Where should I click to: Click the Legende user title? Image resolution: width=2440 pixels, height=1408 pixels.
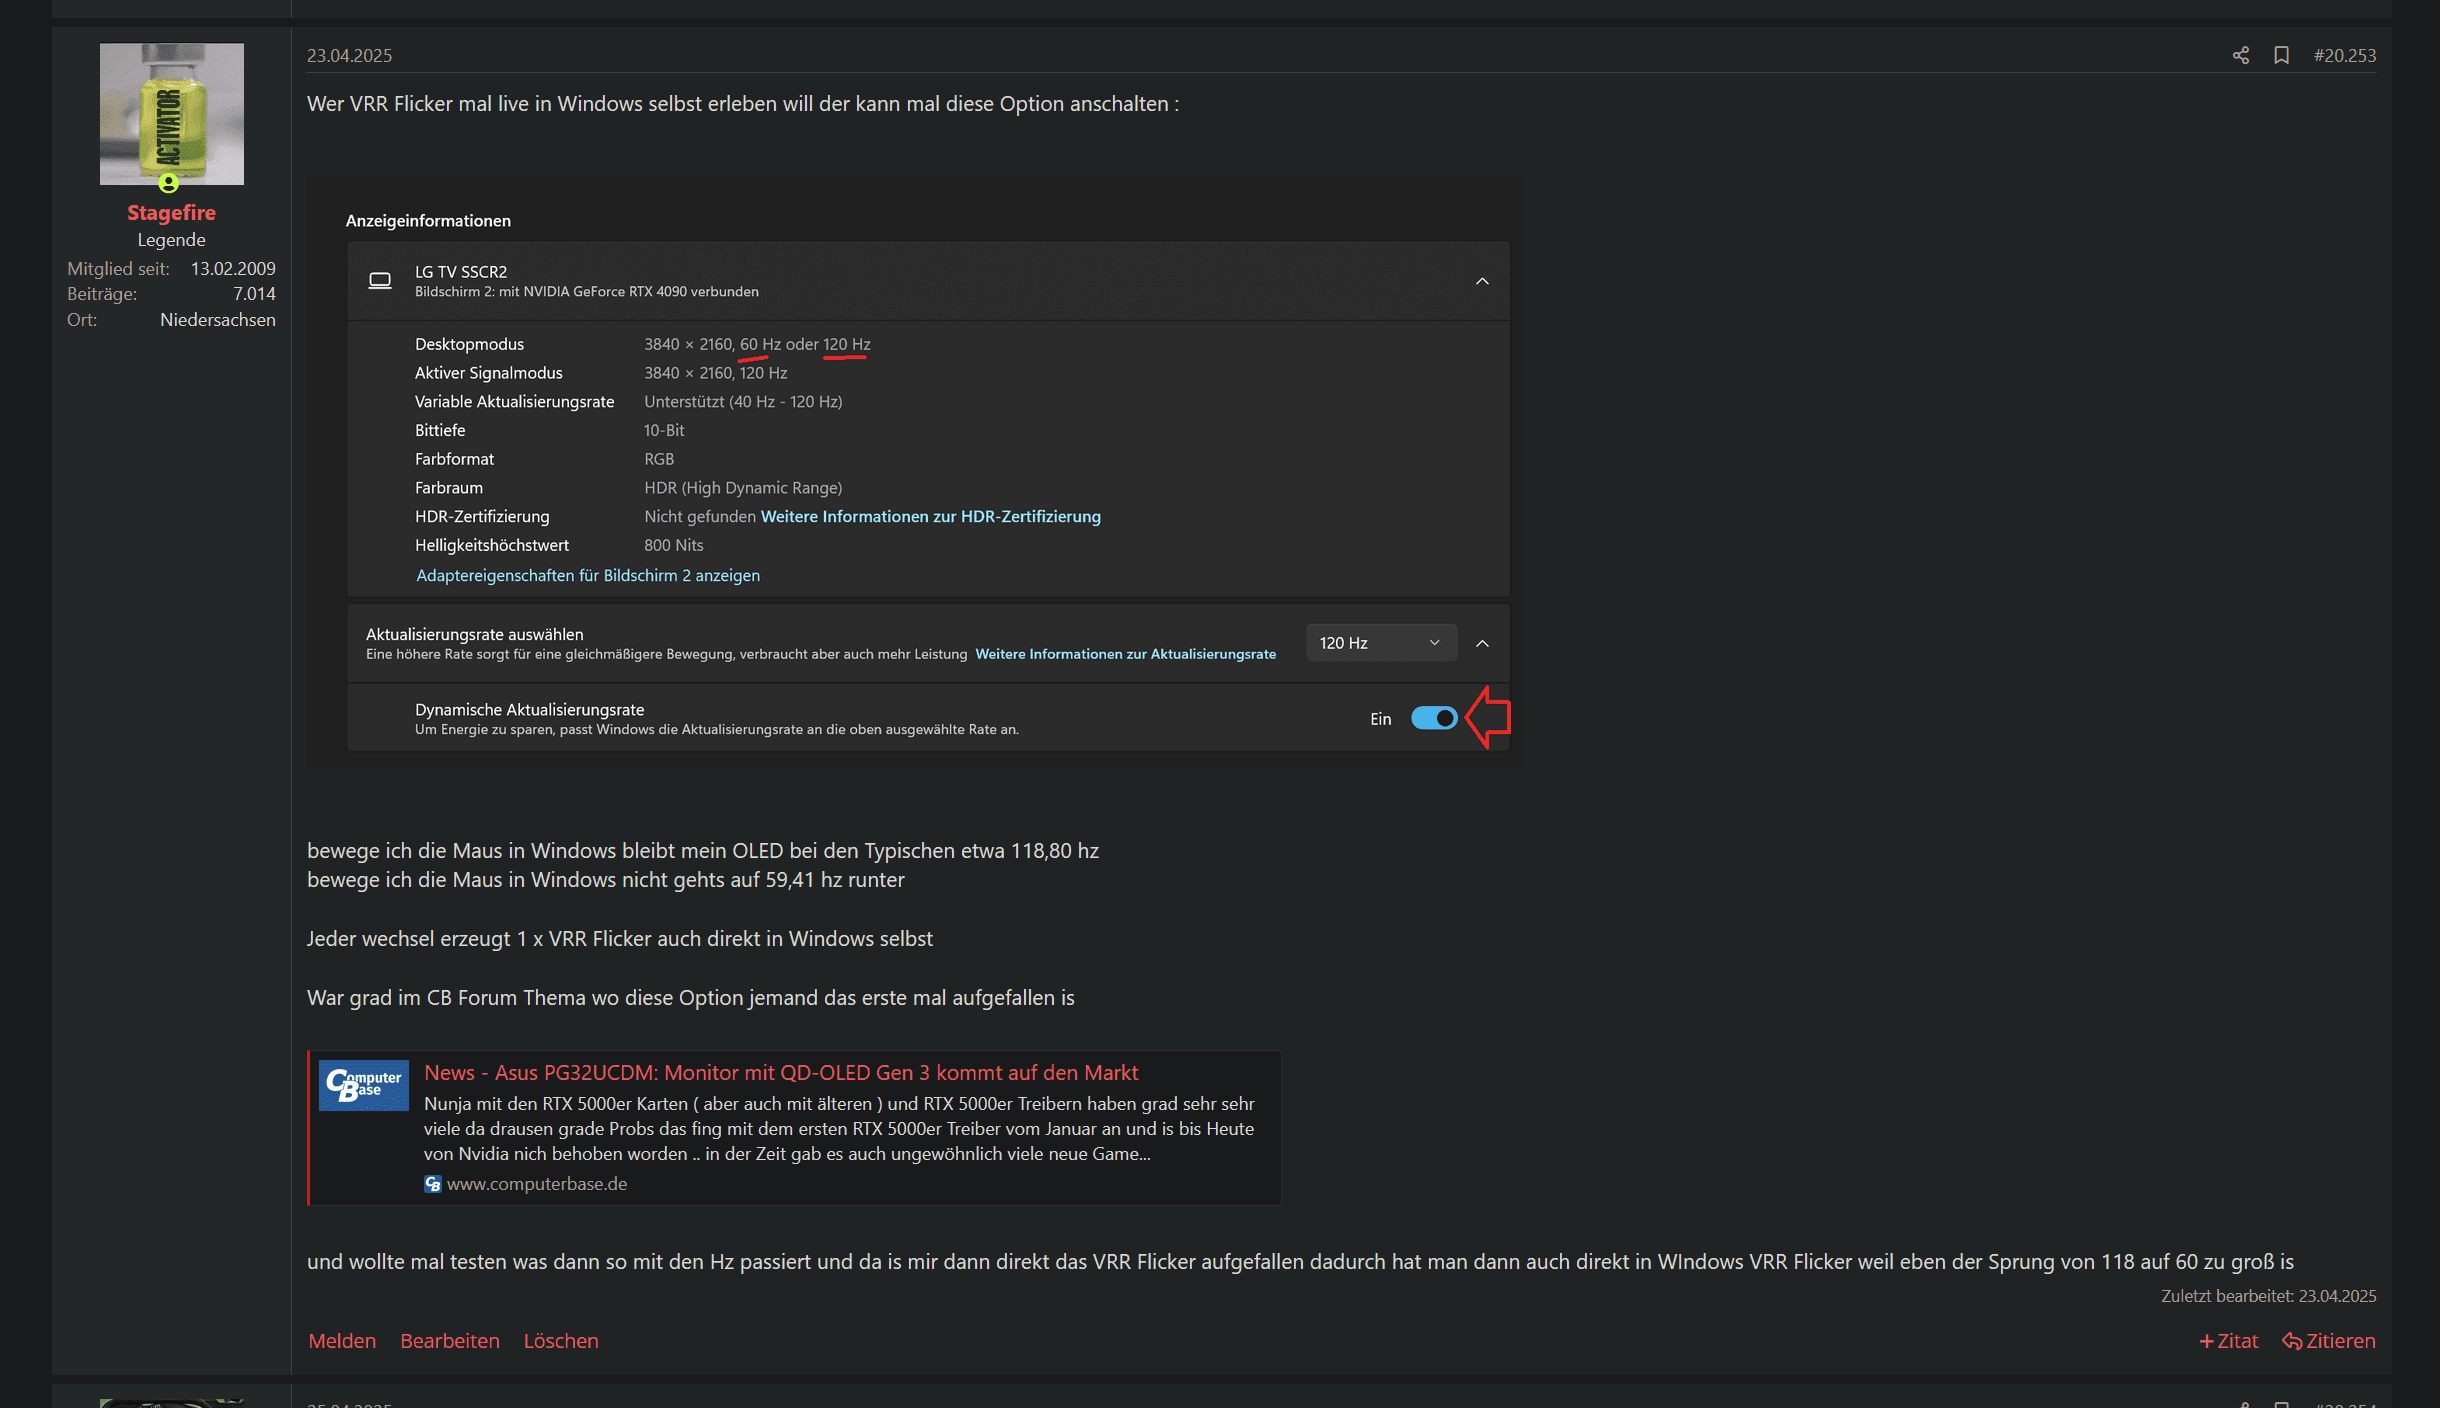click(171, 240)
